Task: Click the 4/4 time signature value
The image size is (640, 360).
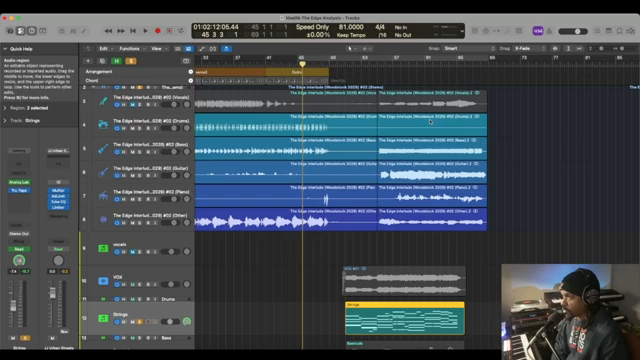Action: coord(380,27)
